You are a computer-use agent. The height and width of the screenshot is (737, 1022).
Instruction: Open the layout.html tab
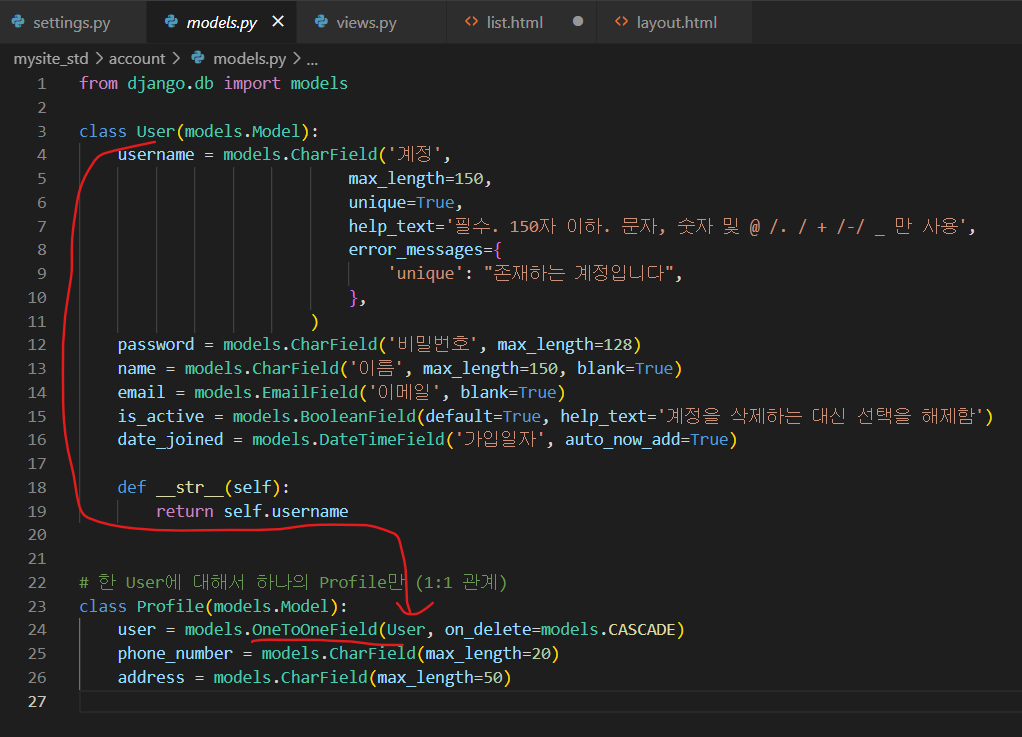pyautogui.click(x=677, y=22)
